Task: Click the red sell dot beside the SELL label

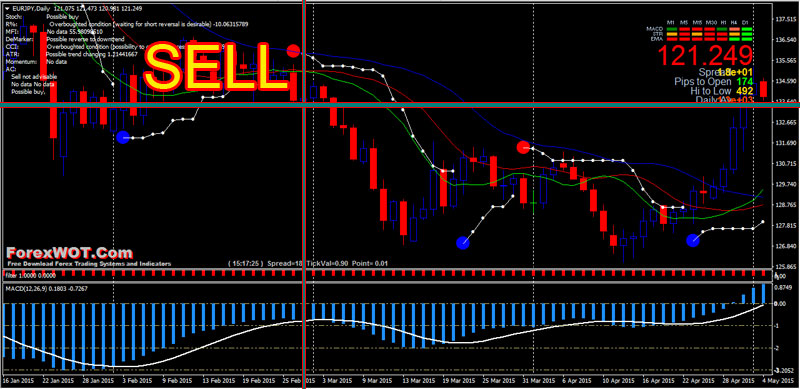Action: coord(293,51)
